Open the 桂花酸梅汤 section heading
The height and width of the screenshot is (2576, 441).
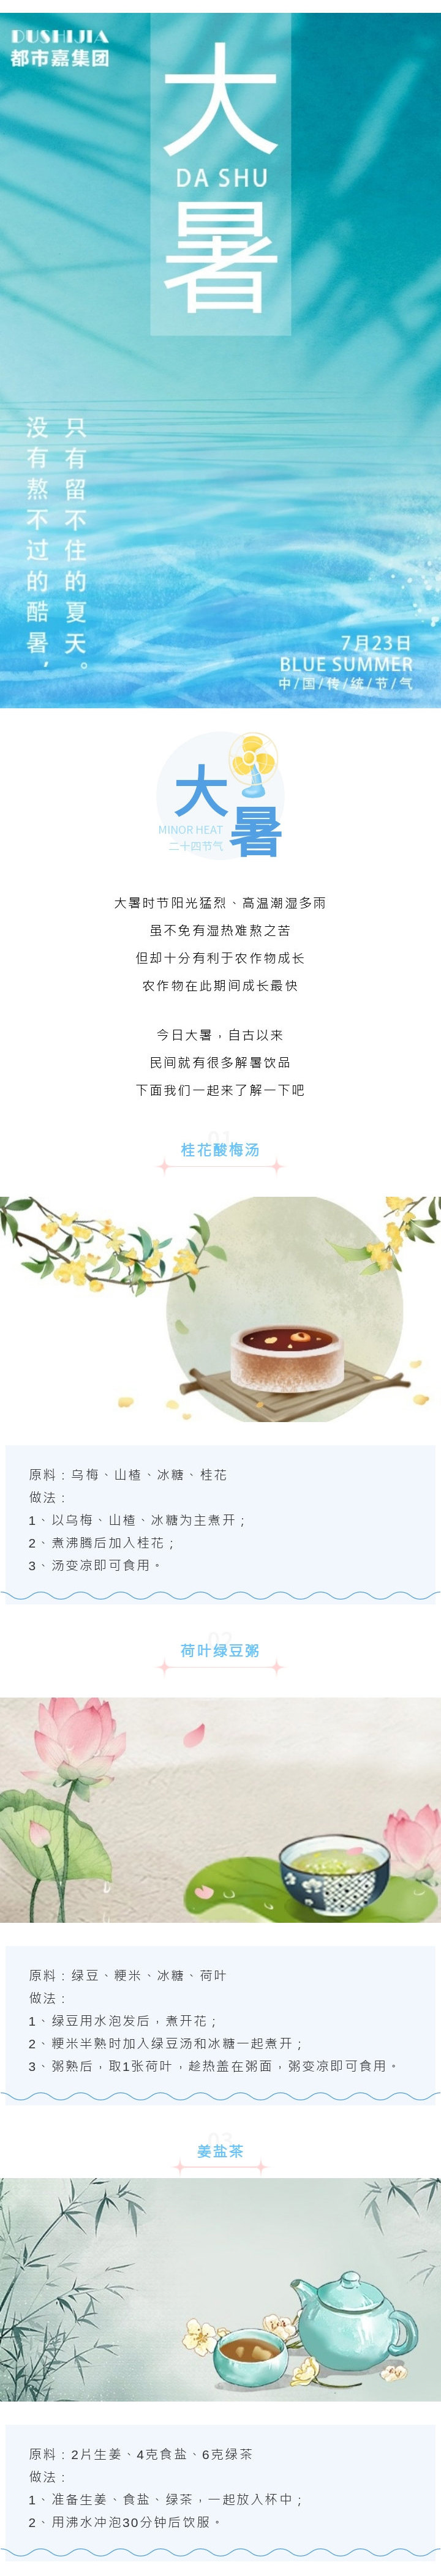click(x=220, y=1150)
